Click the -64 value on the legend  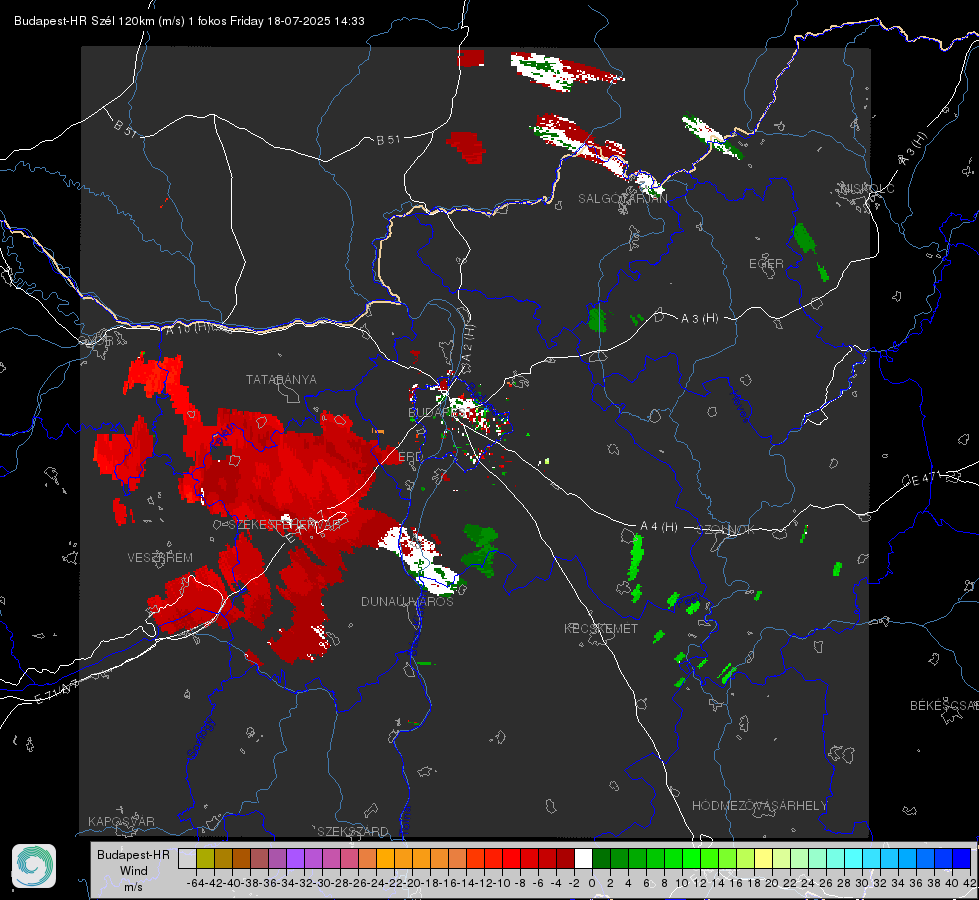pyautogui.click(x=195, y=883)
